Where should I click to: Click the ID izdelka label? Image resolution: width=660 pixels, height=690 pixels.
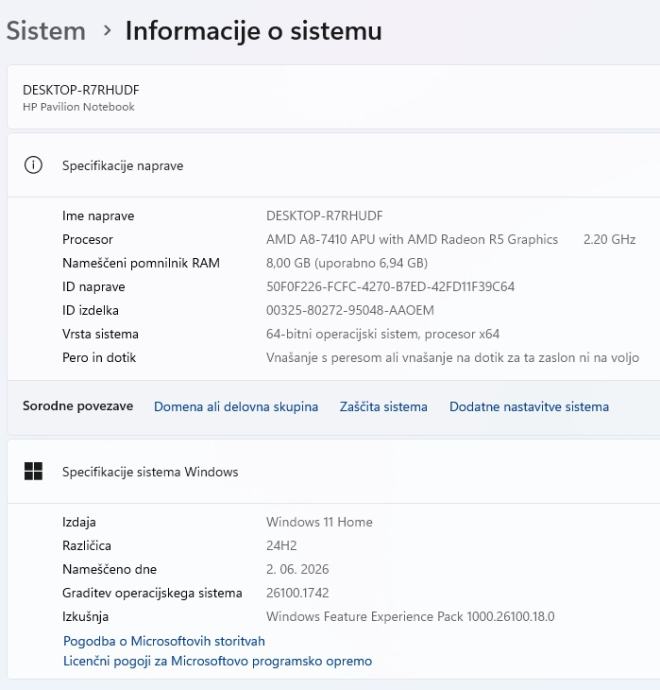(x=91, y=310)
